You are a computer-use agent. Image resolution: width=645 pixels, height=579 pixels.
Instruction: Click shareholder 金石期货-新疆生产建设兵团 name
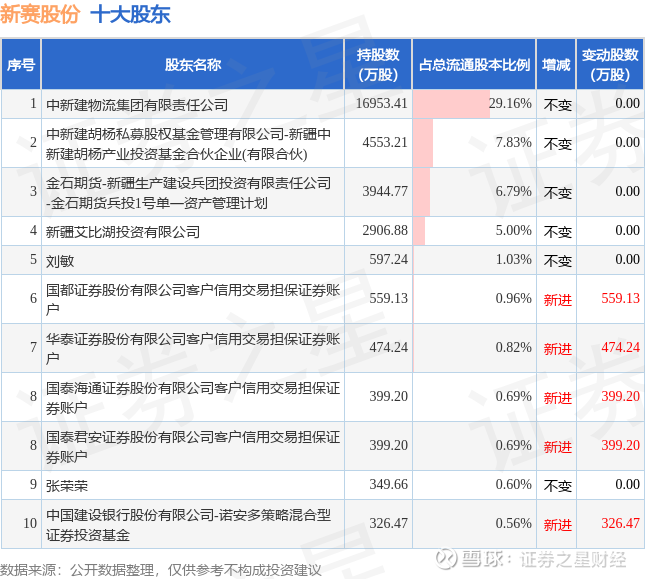coord(188,193)
